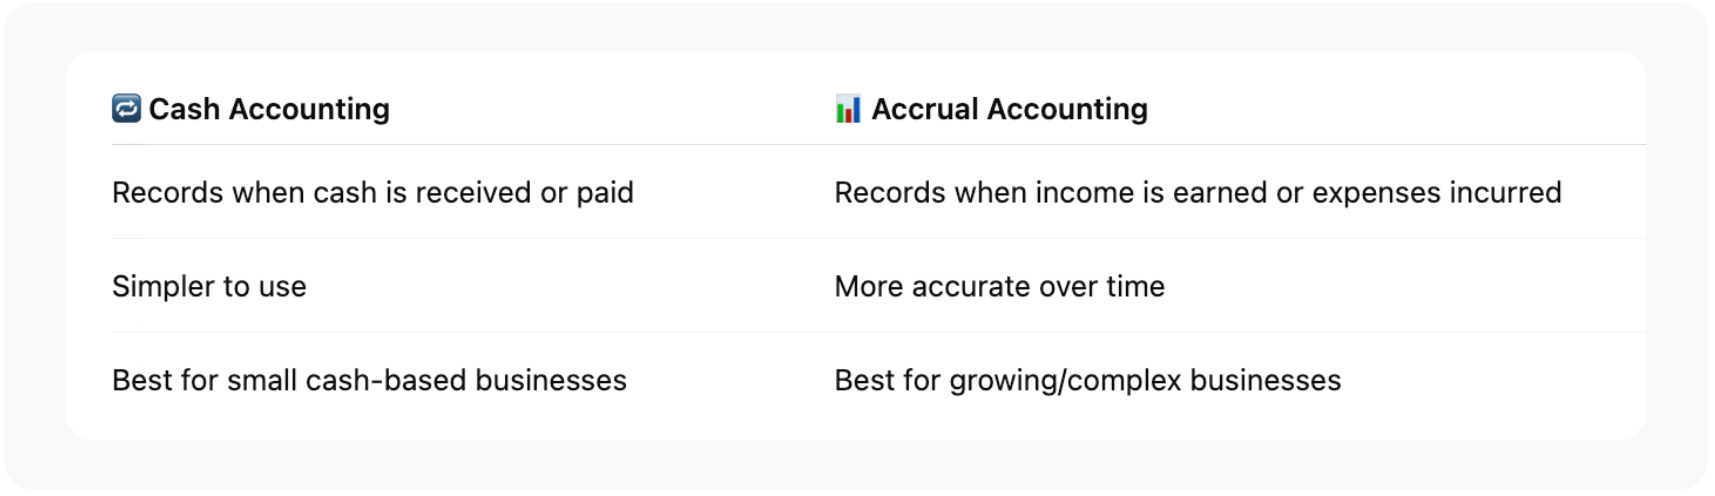Image resolution: width=1715 pixels, height=496 pixels.
Task: Click the "More accurate over time" cell
Action: click(999, 286)
